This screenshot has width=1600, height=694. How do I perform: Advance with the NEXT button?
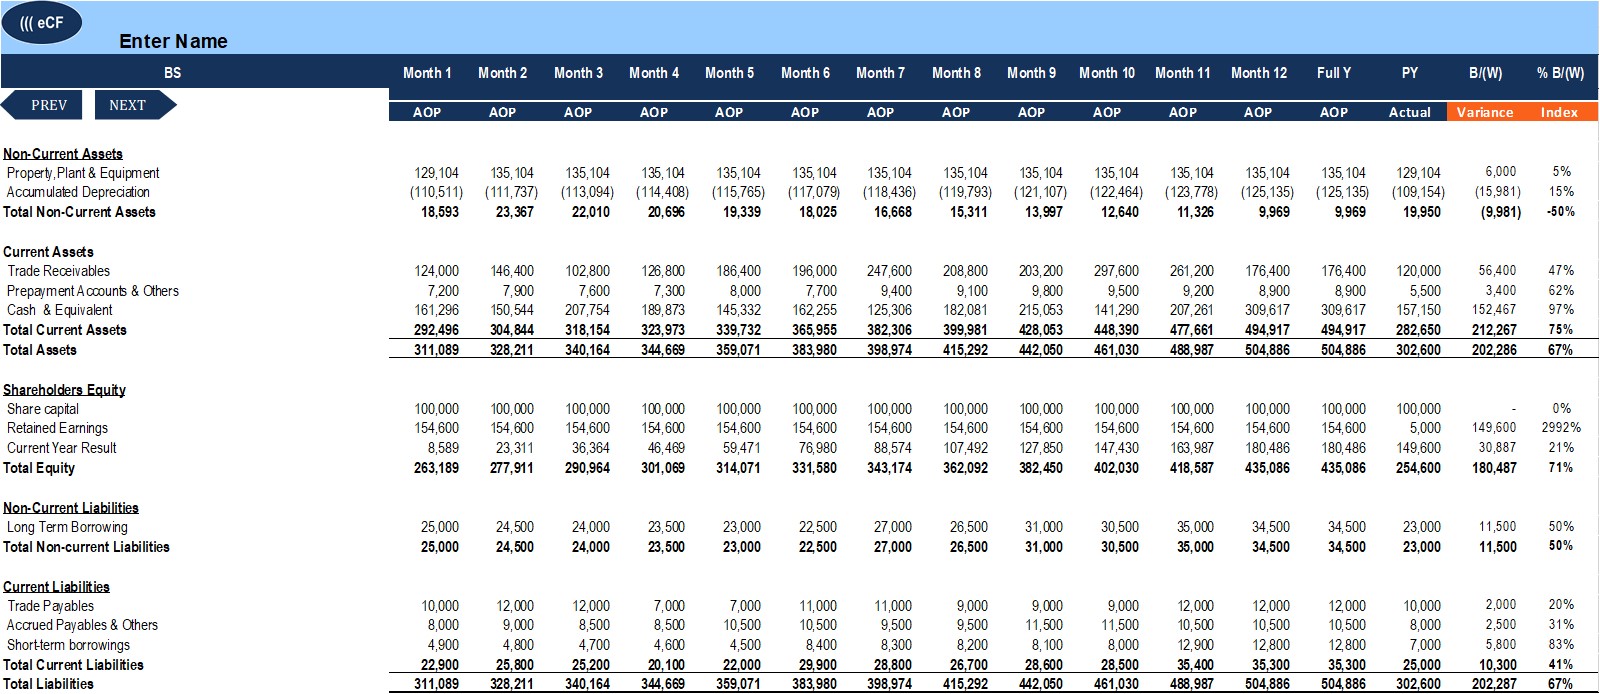tap(135, 105)
